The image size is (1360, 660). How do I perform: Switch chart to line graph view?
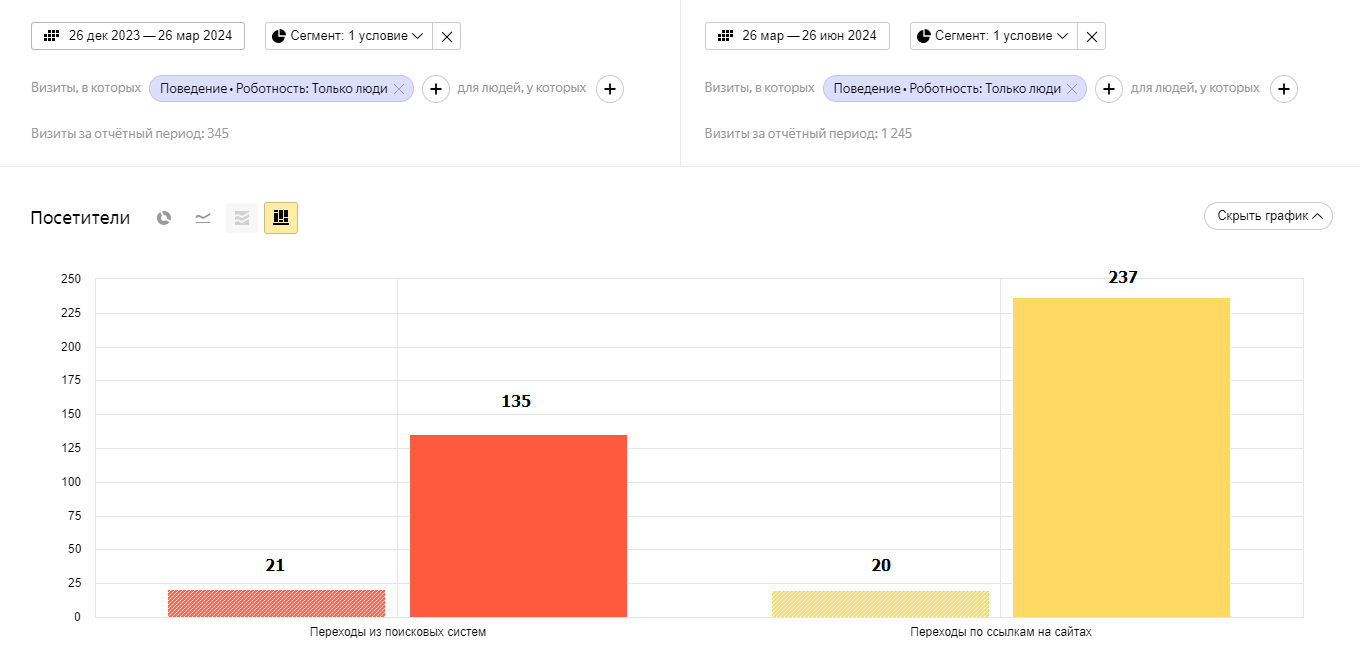click(x=203, y=218)
